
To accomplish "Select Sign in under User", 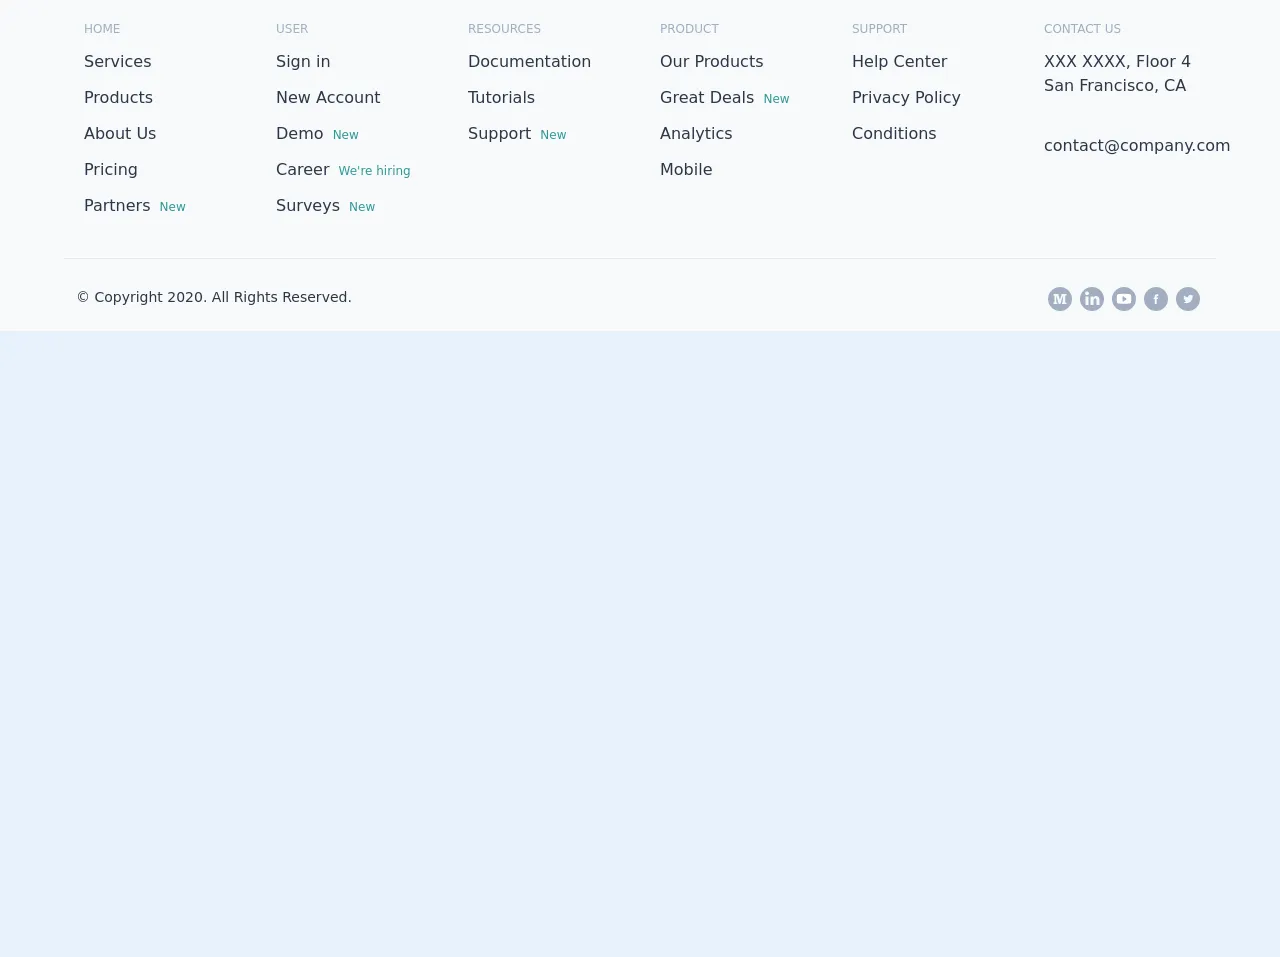I will pyautogui.click(x=303, y=62).
